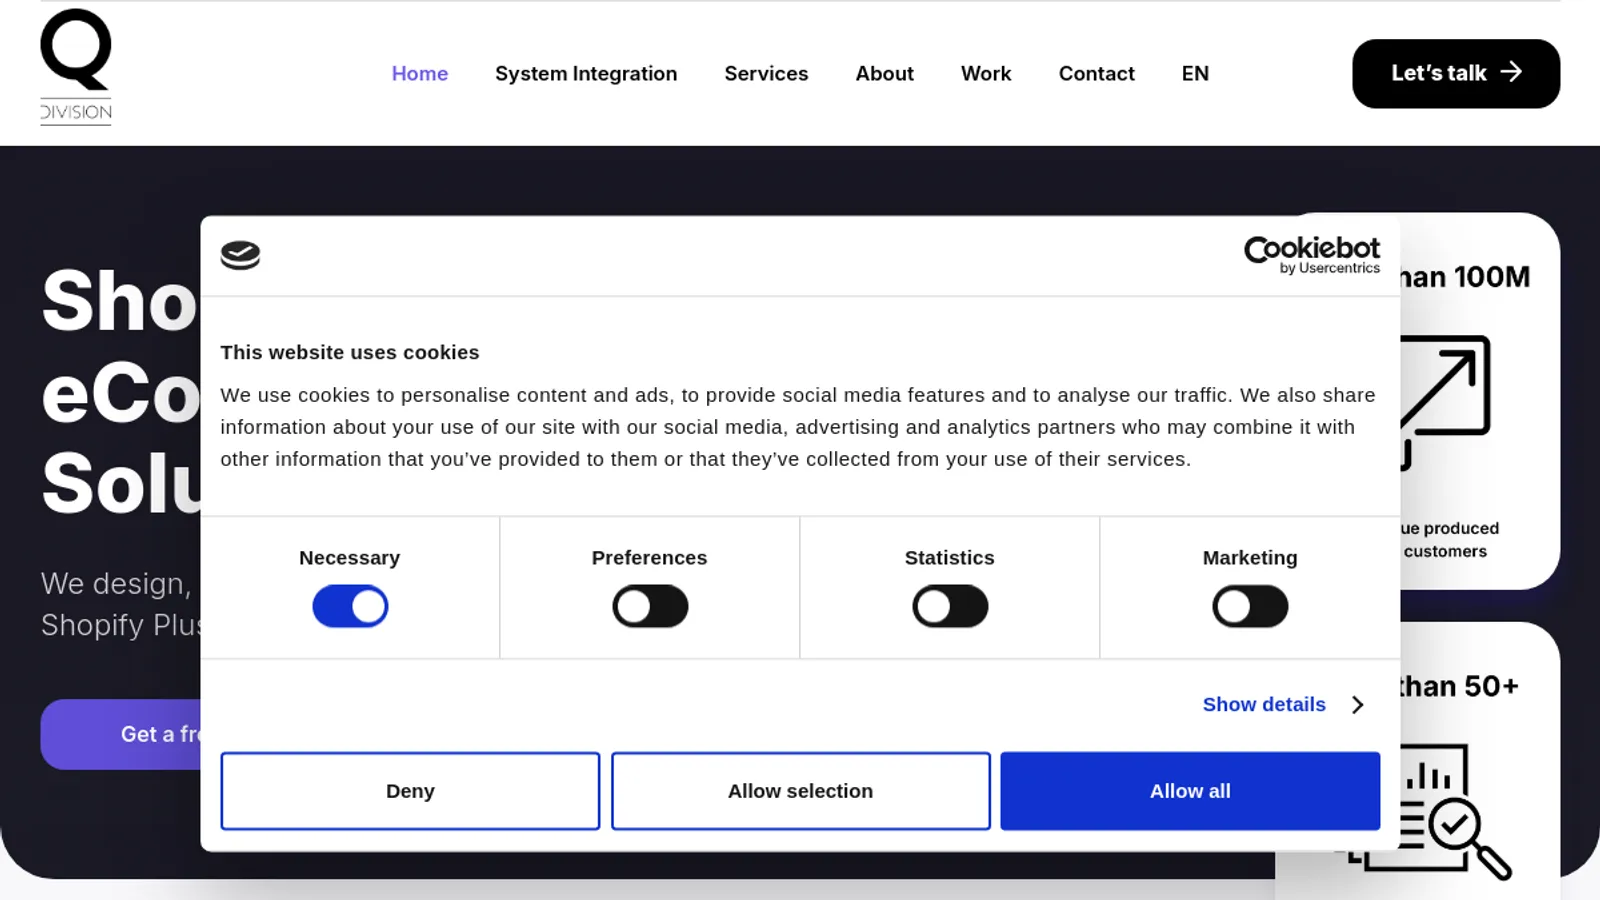Open System Integration in the nav

(586, 73)
